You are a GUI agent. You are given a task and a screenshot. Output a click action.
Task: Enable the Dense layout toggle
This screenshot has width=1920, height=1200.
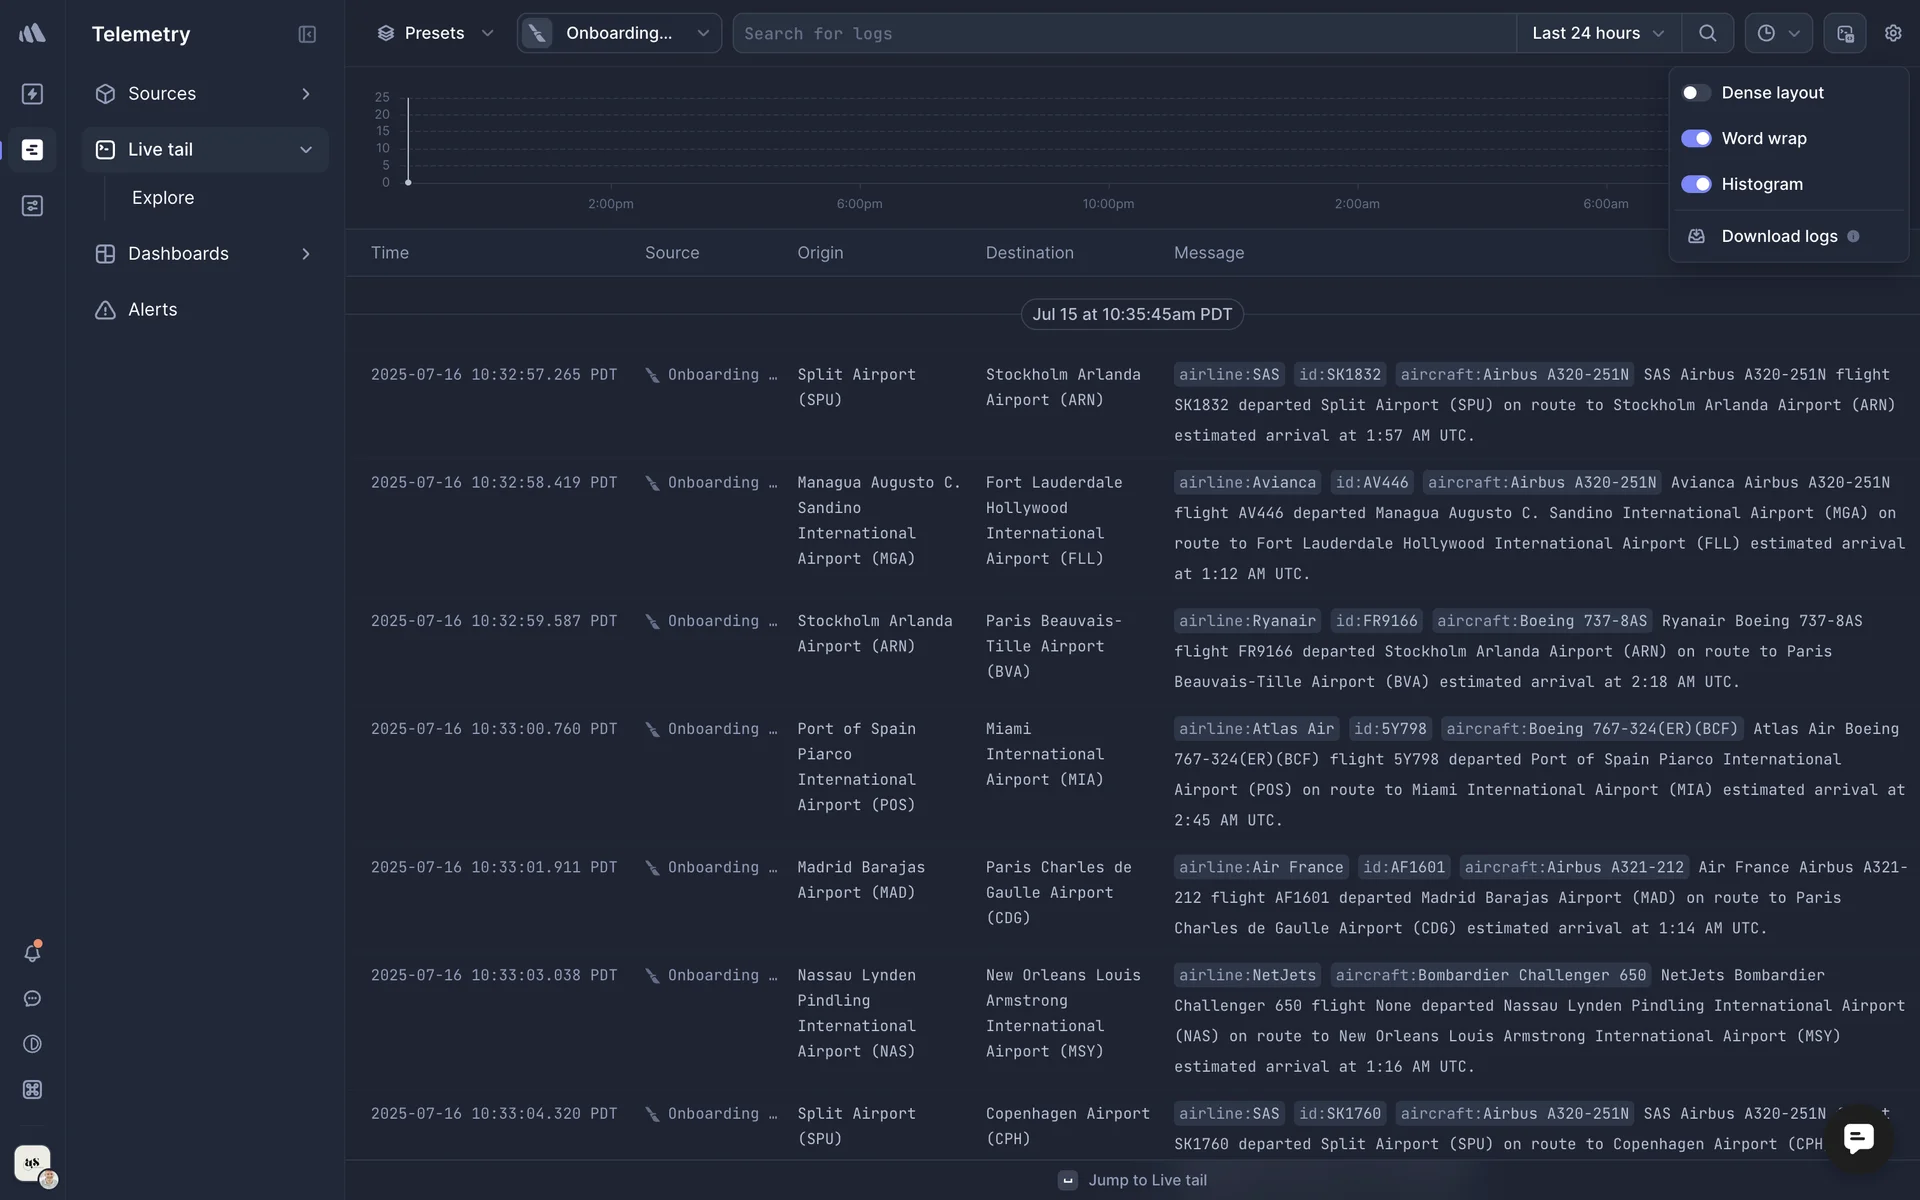point(1696,93)
